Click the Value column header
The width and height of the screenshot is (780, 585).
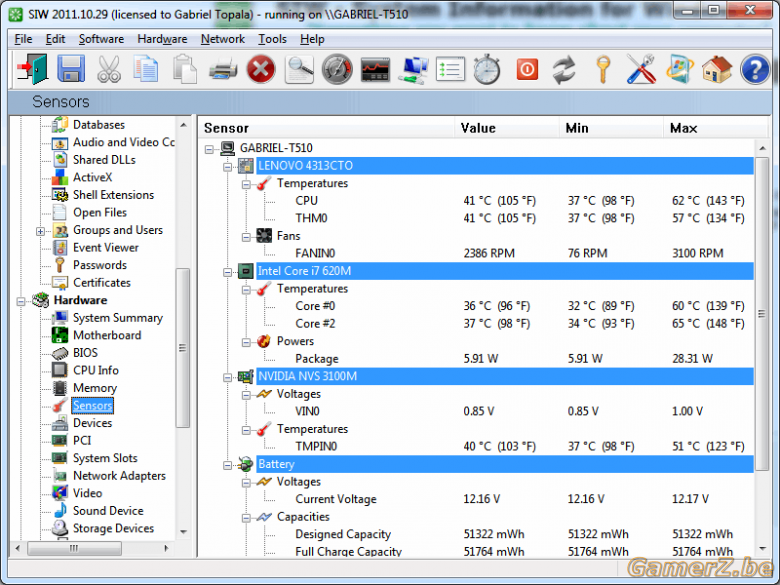[x=506, y=128]
